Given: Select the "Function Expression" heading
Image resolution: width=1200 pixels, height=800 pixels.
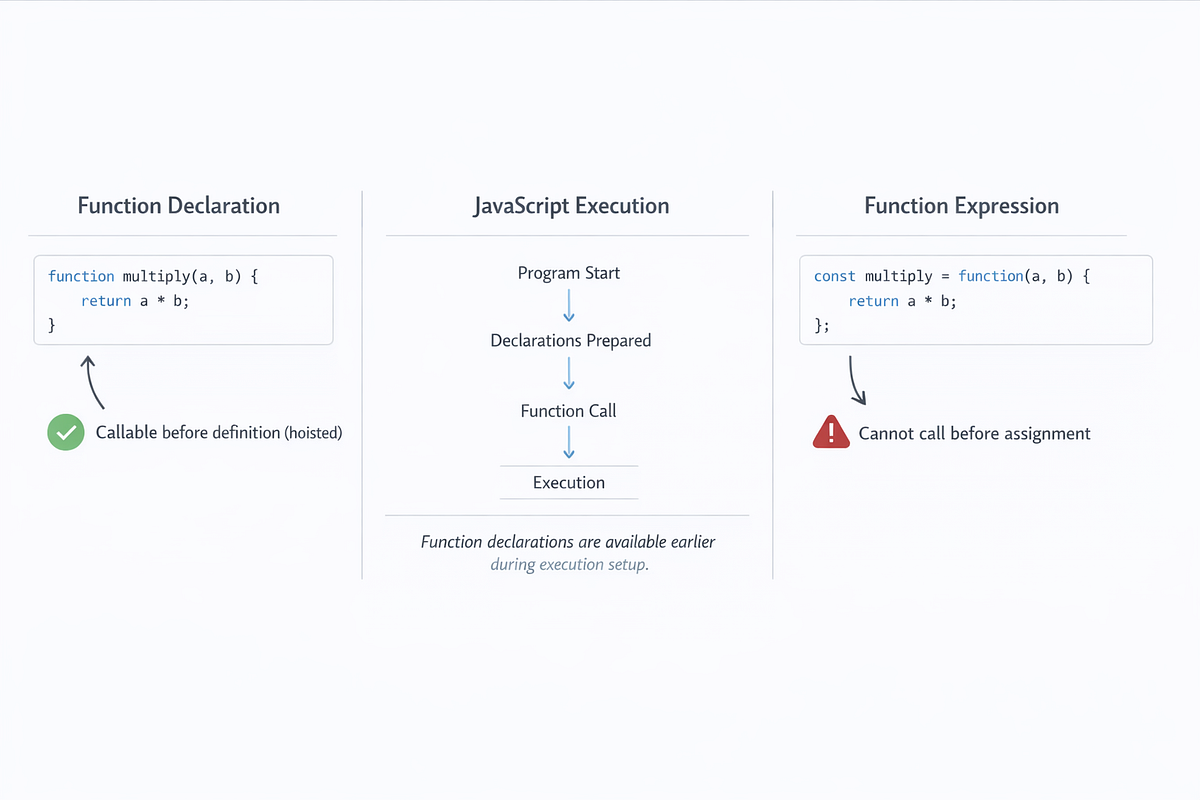Looking at the screenshot, I should [x=961, y=206].
